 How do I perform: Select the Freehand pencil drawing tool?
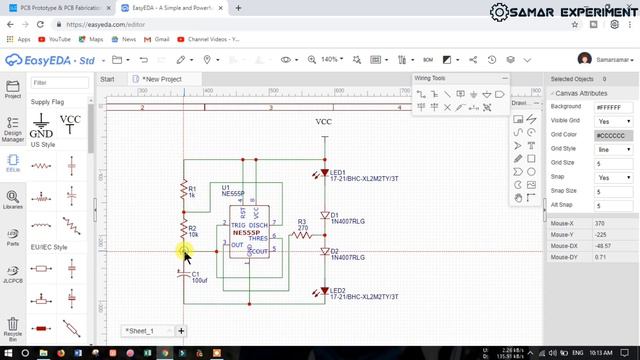click(518, 158)
